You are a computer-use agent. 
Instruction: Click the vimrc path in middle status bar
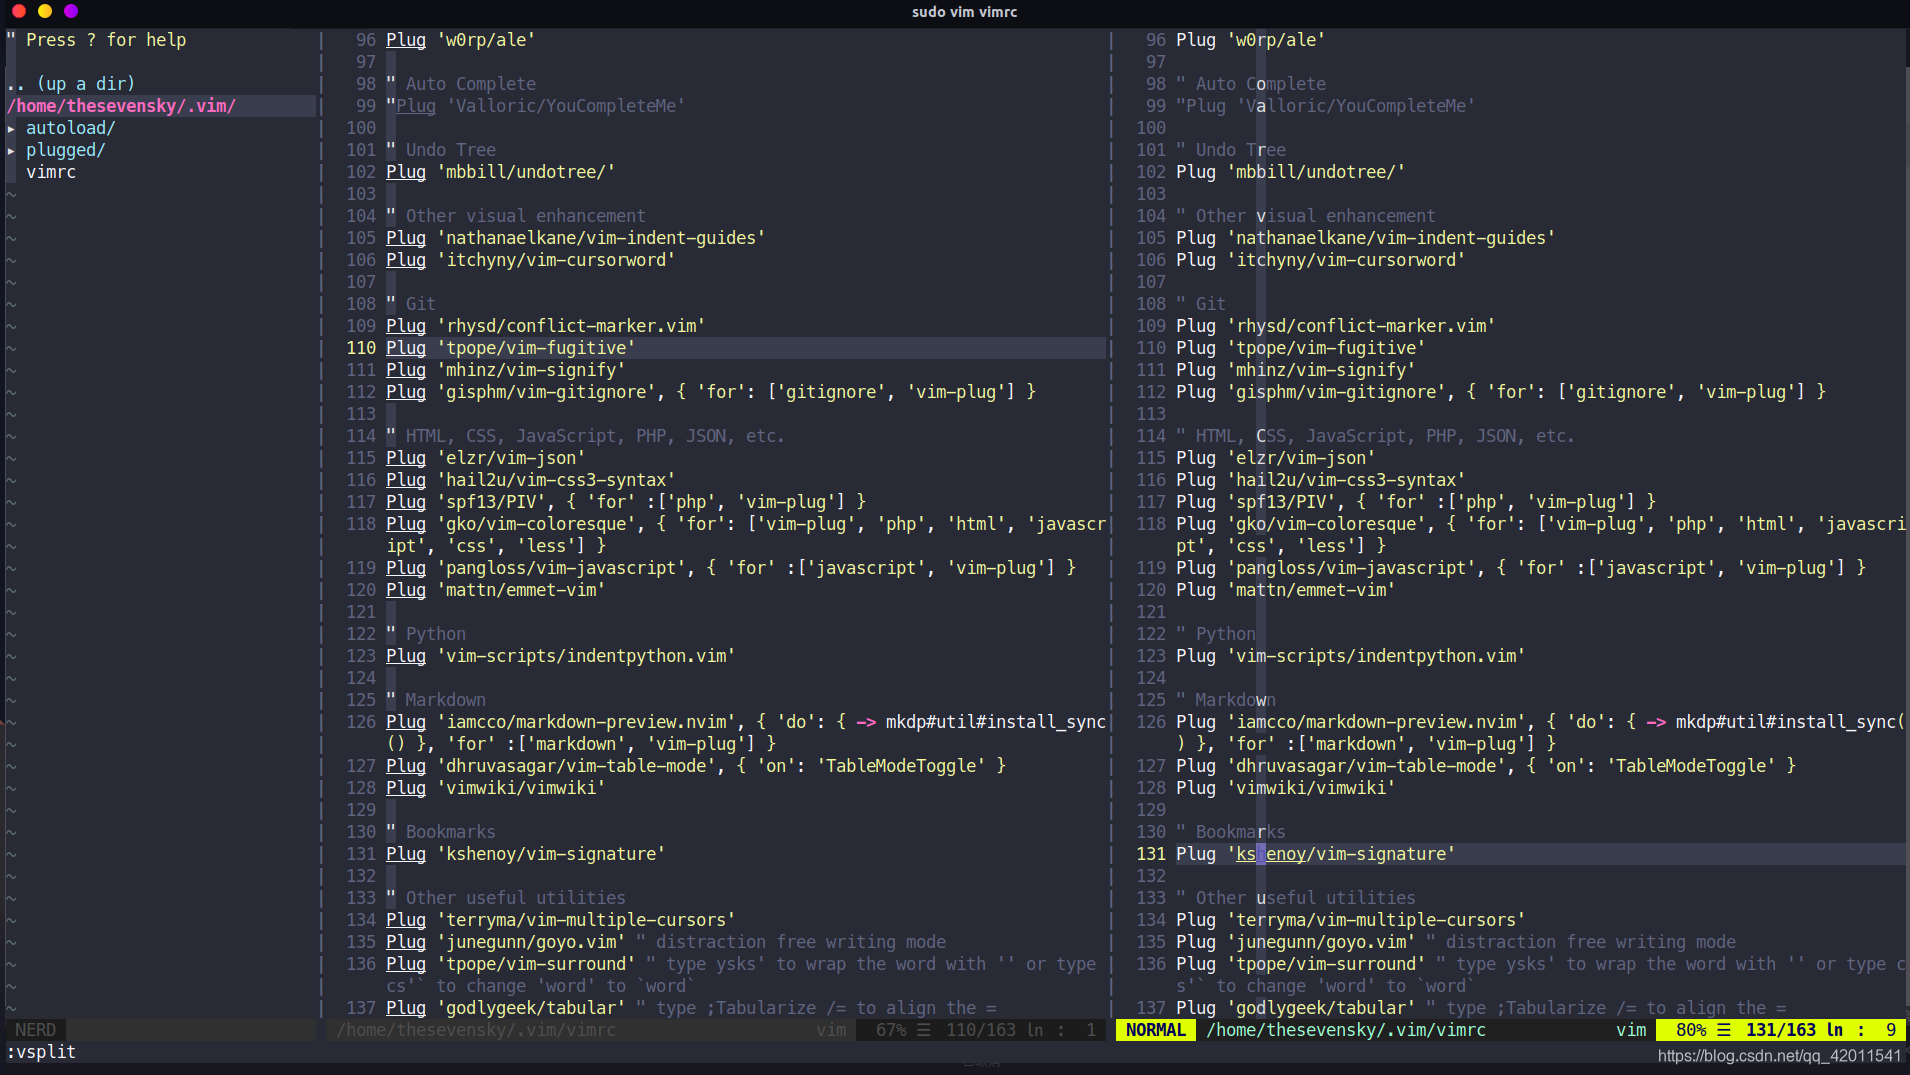click(476, 1030)
